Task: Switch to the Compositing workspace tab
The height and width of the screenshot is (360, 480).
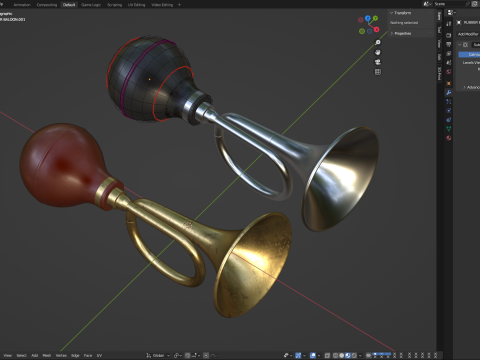Action: [47, 5]
